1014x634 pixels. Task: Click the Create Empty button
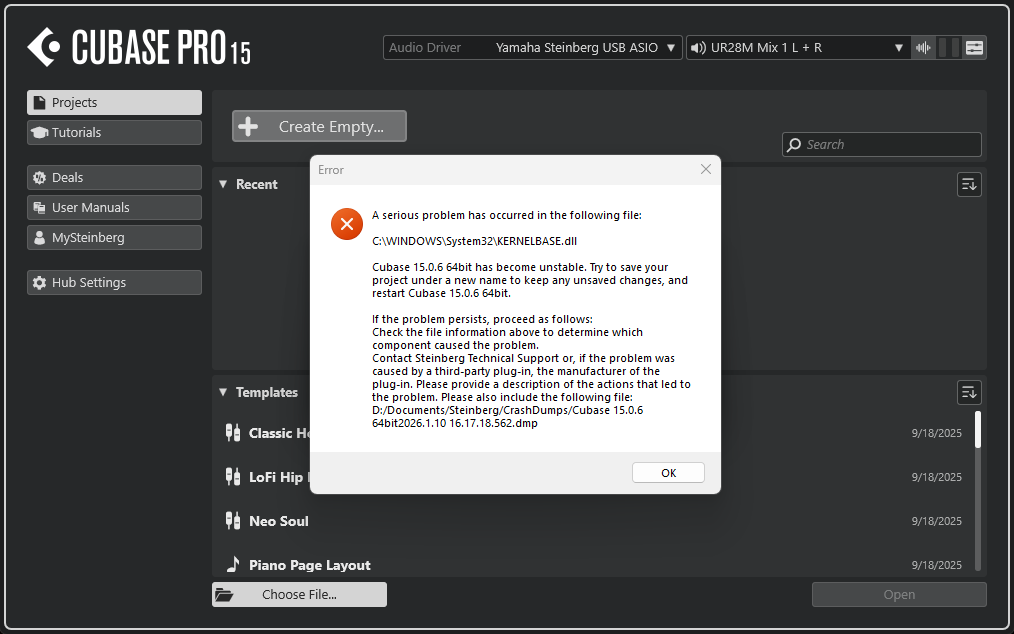[319, 127]
